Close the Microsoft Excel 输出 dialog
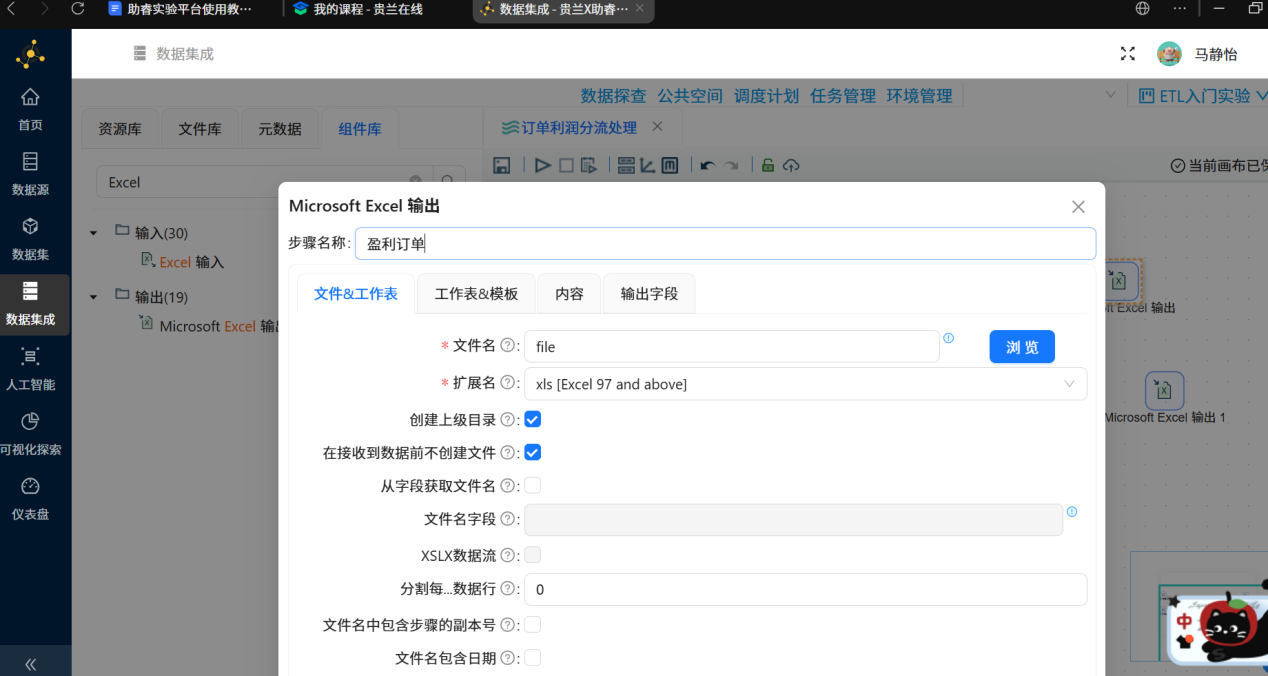Screen dimensions: 1268x676 coord(1078,207)
